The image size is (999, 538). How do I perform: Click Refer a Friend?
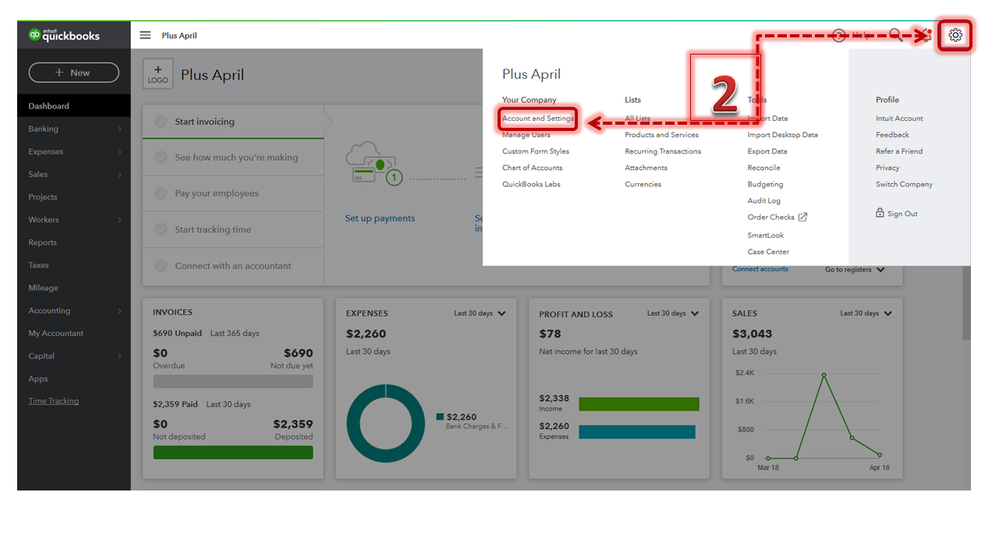(899, 152)
